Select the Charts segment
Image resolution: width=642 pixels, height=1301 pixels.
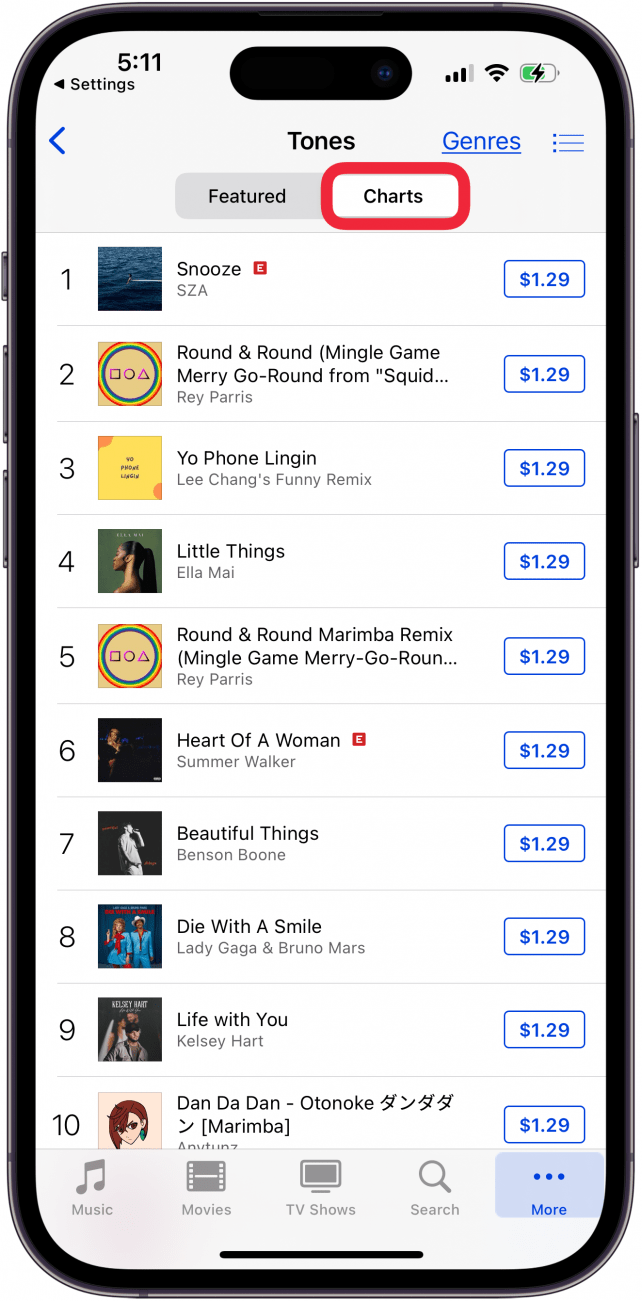coord(393,196)
